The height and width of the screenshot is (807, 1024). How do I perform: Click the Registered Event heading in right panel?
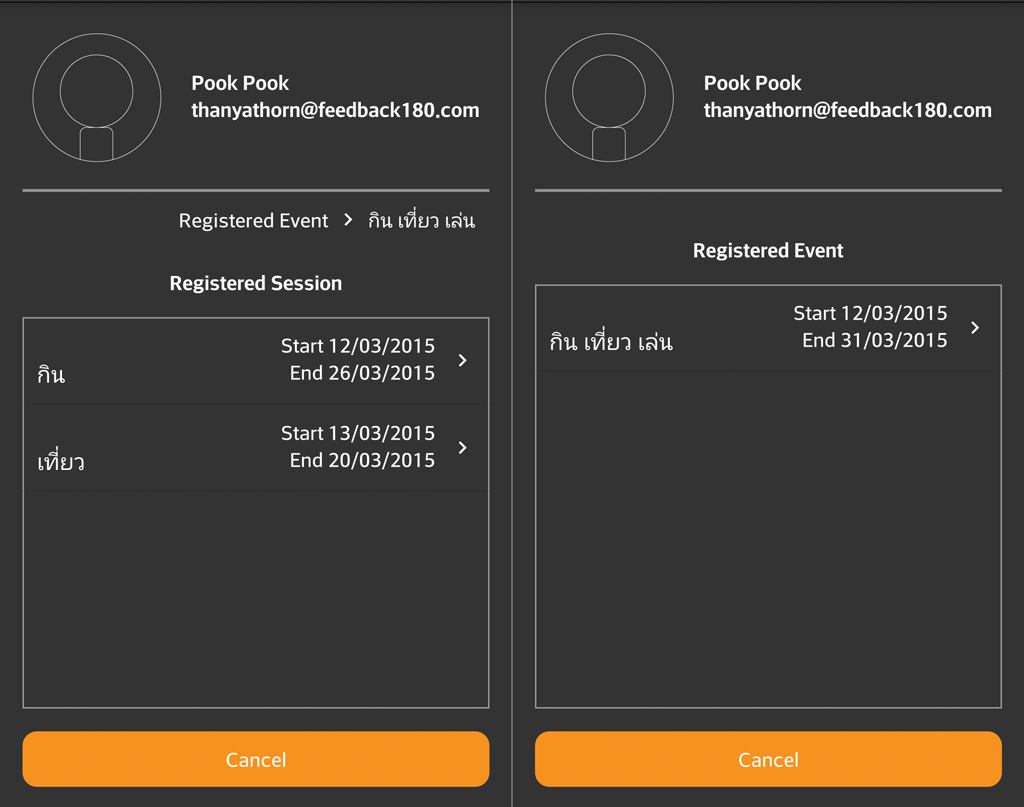pos(768,250)
